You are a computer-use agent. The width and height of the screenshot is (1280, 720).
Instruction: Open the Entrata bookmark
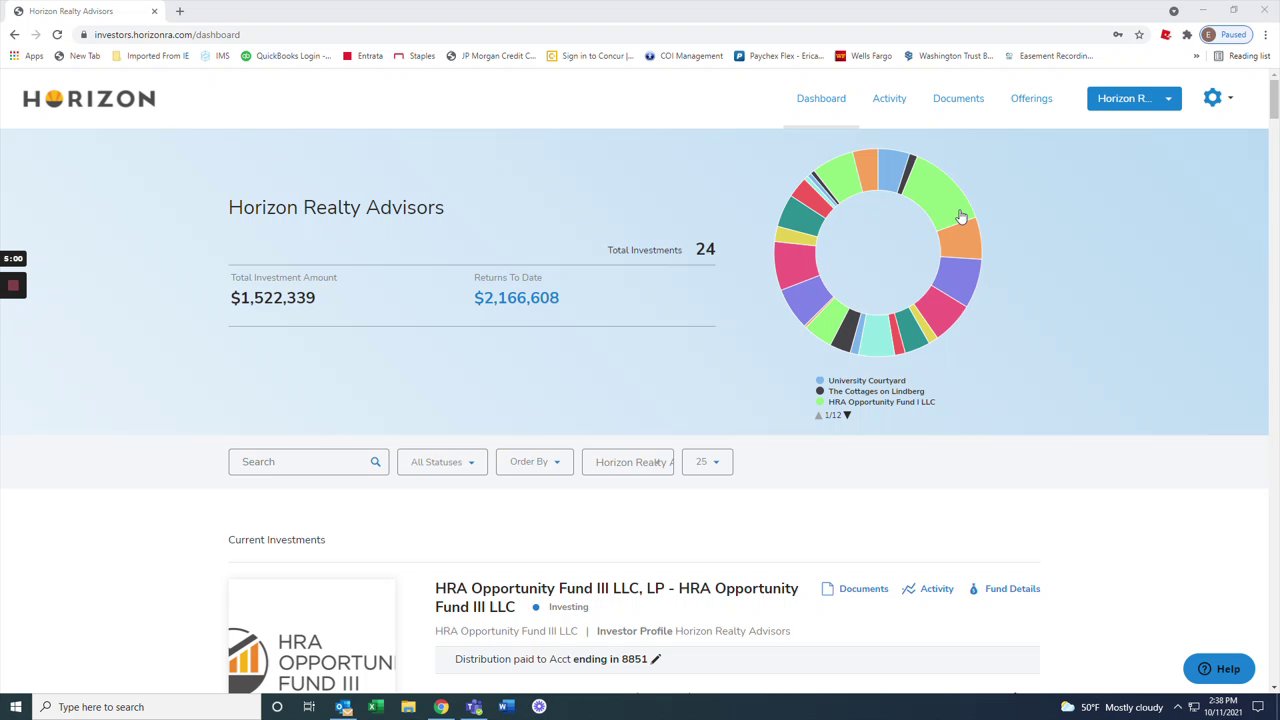tap(363, 56)
